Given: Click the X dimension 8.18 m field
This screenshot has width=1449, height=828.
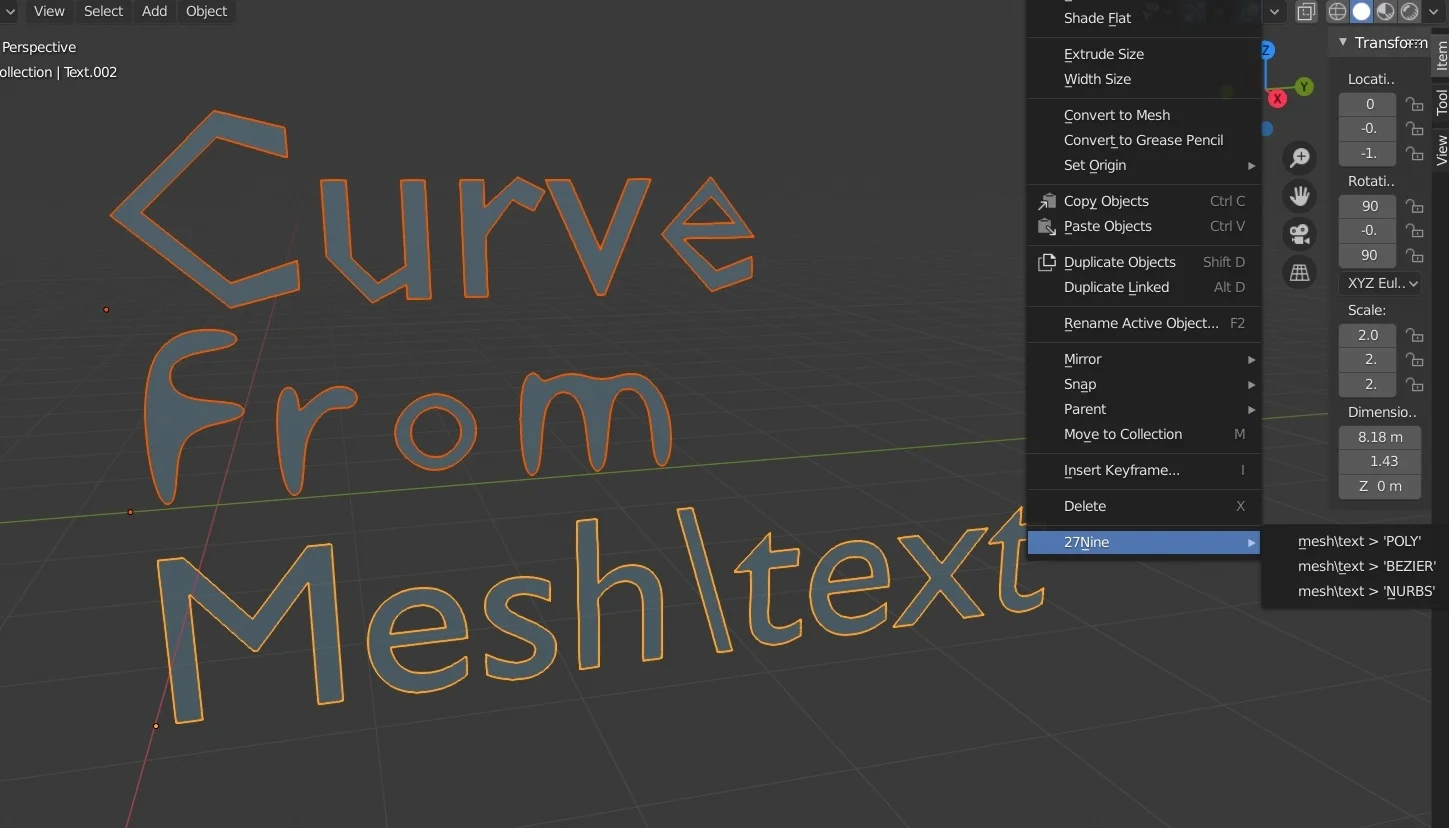Looking at the screenshot, I should [x=1379, y=437].
